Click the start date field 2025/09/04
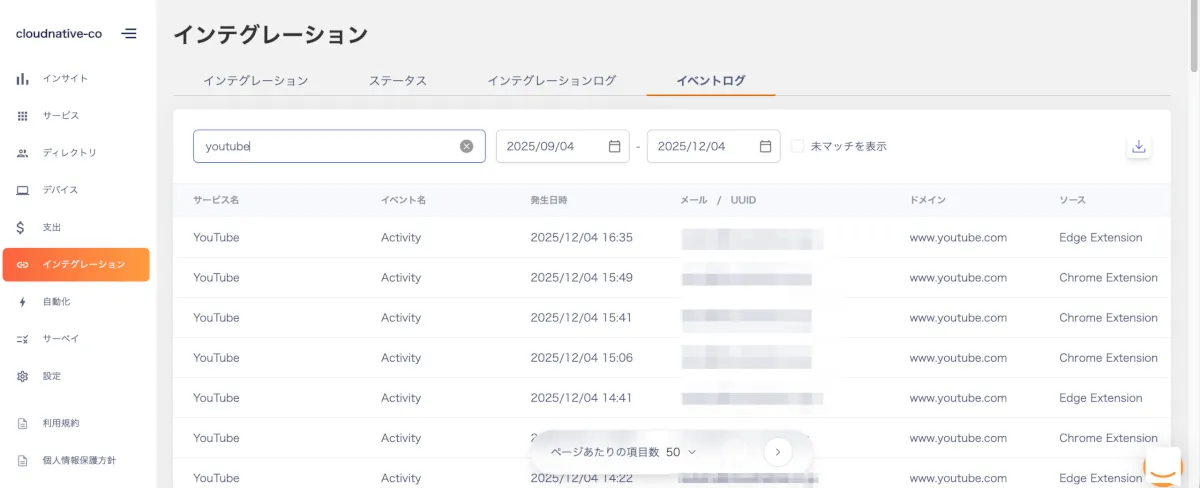 [563, 146]
